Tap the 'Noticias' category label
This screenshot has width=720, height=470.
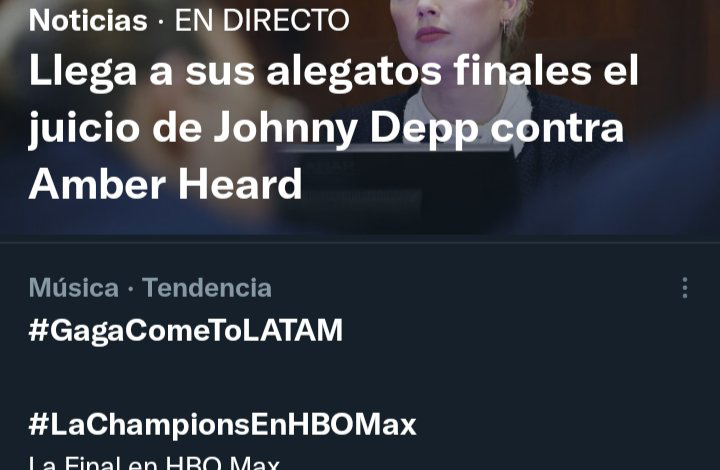coord(88,21)
